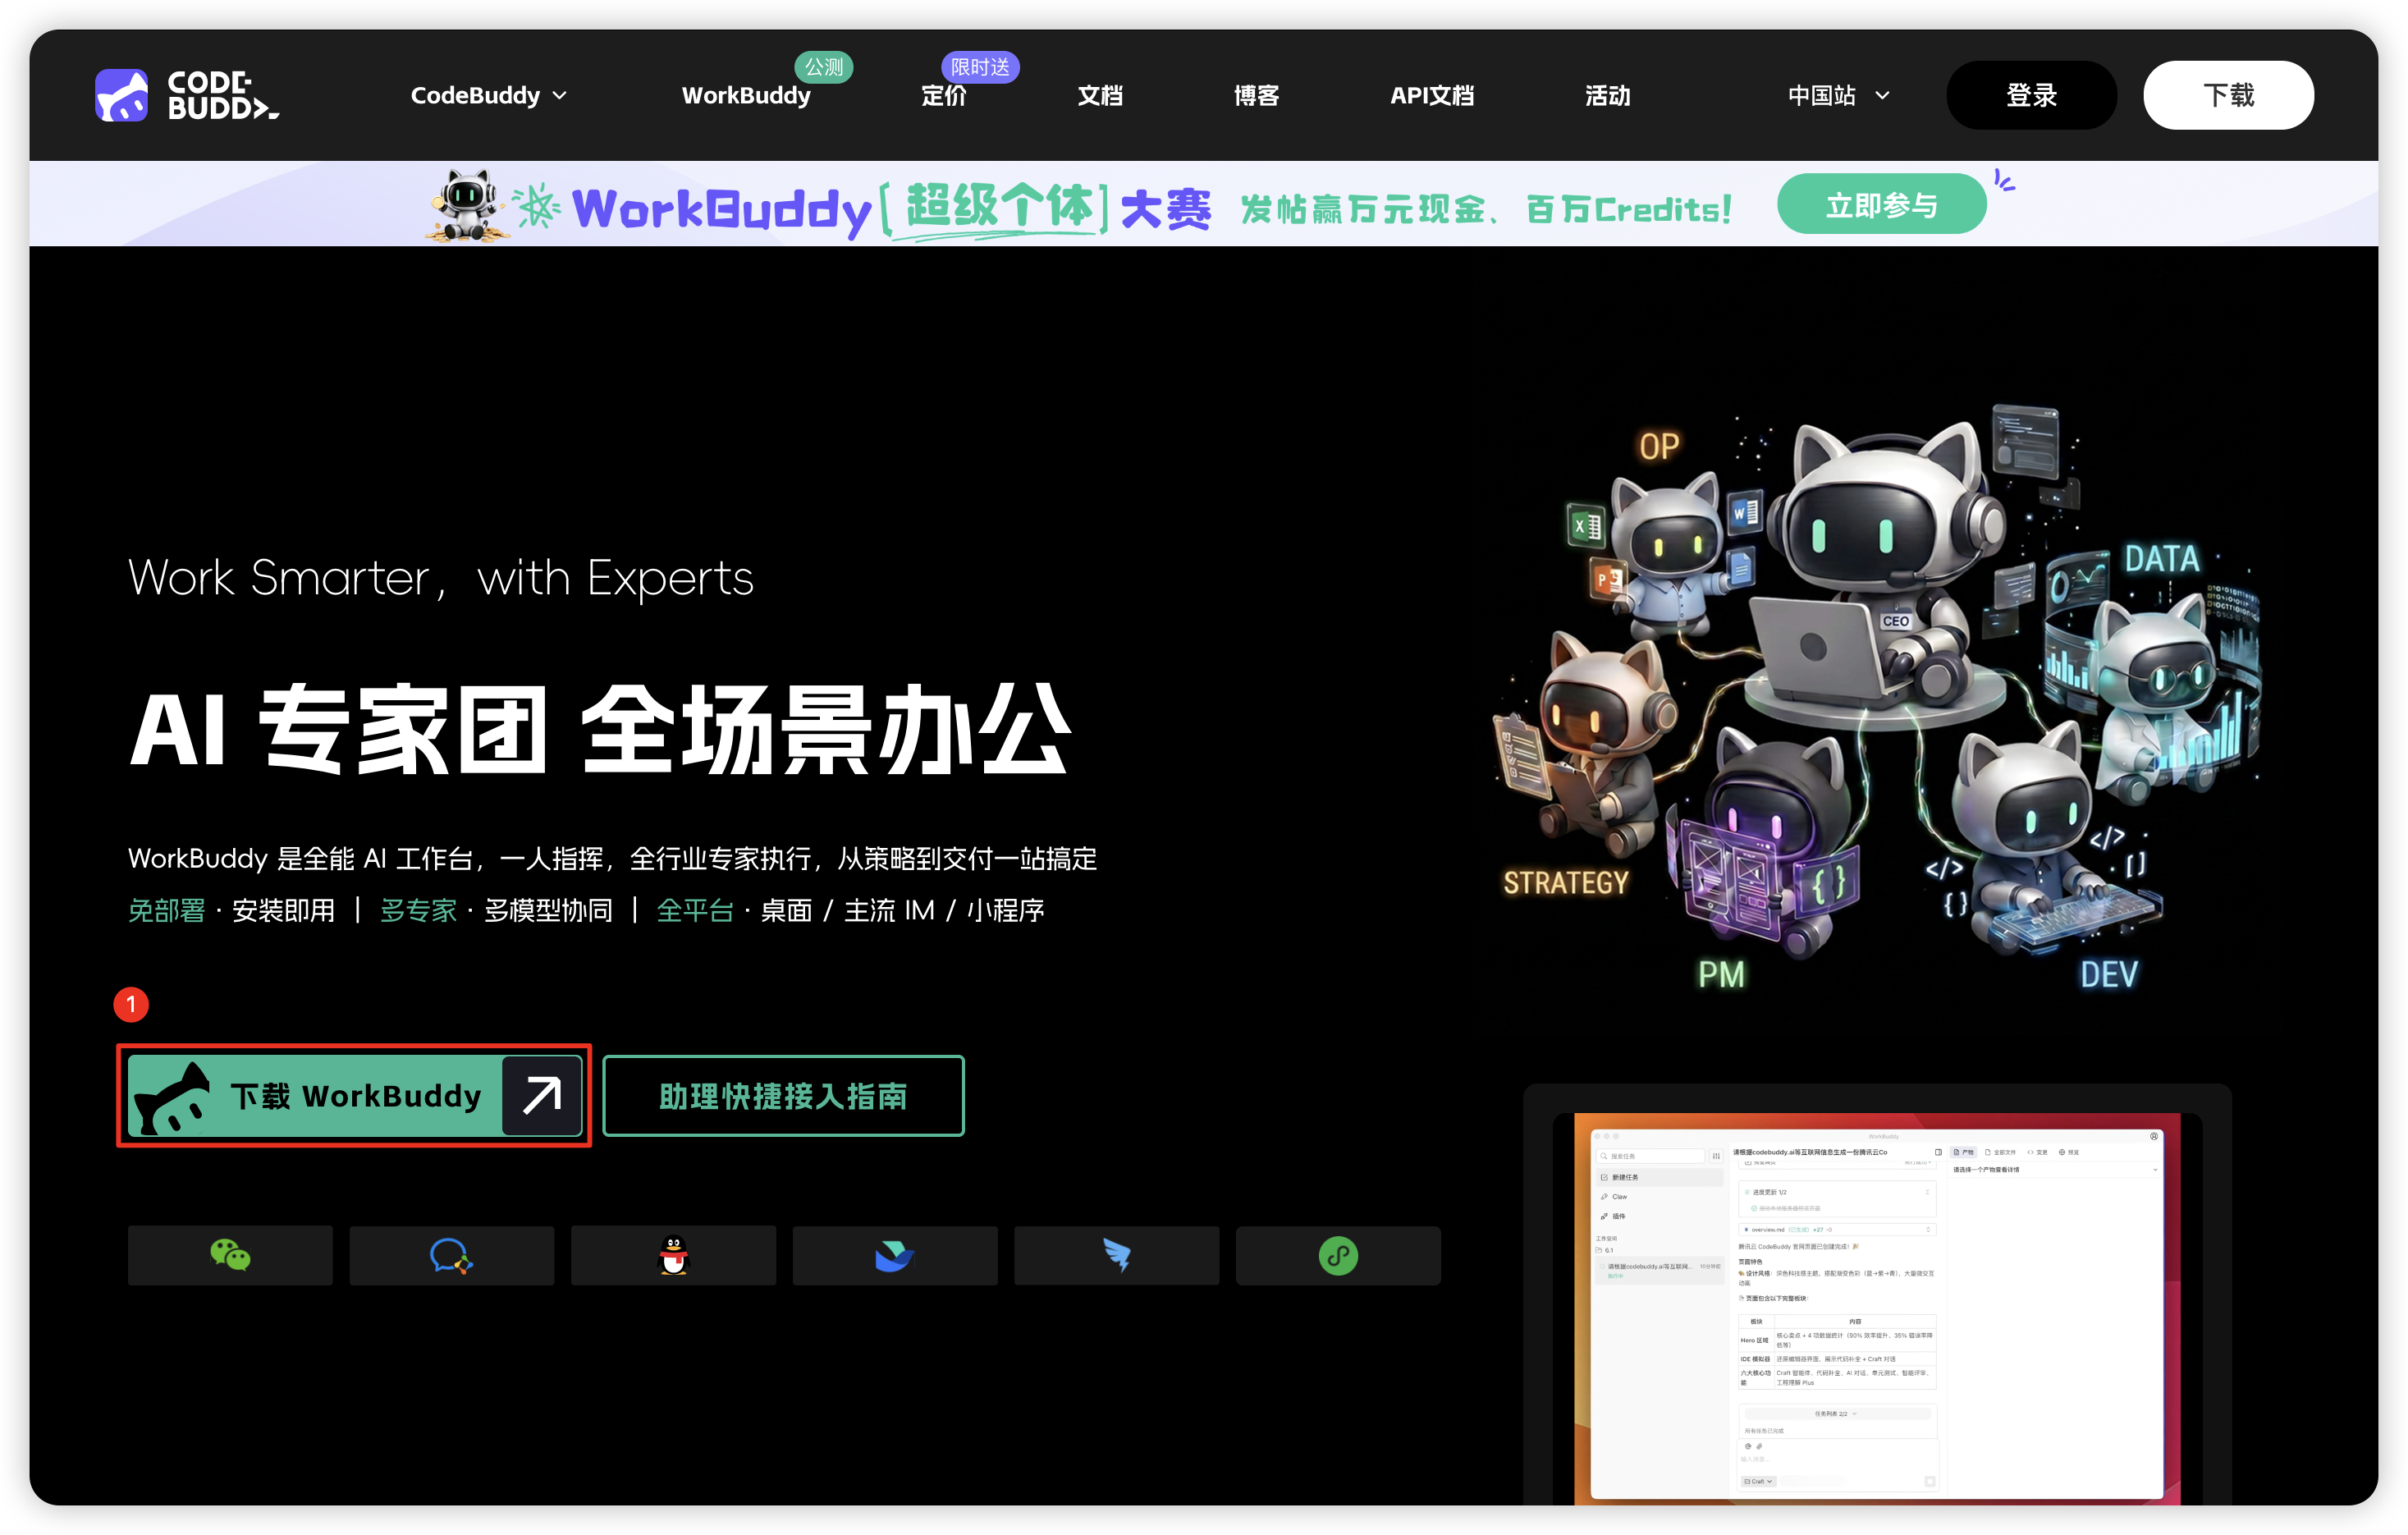Open the 活动 events page
The height and width of the screenshot is (1535, 2408).
coord(1607,95)
